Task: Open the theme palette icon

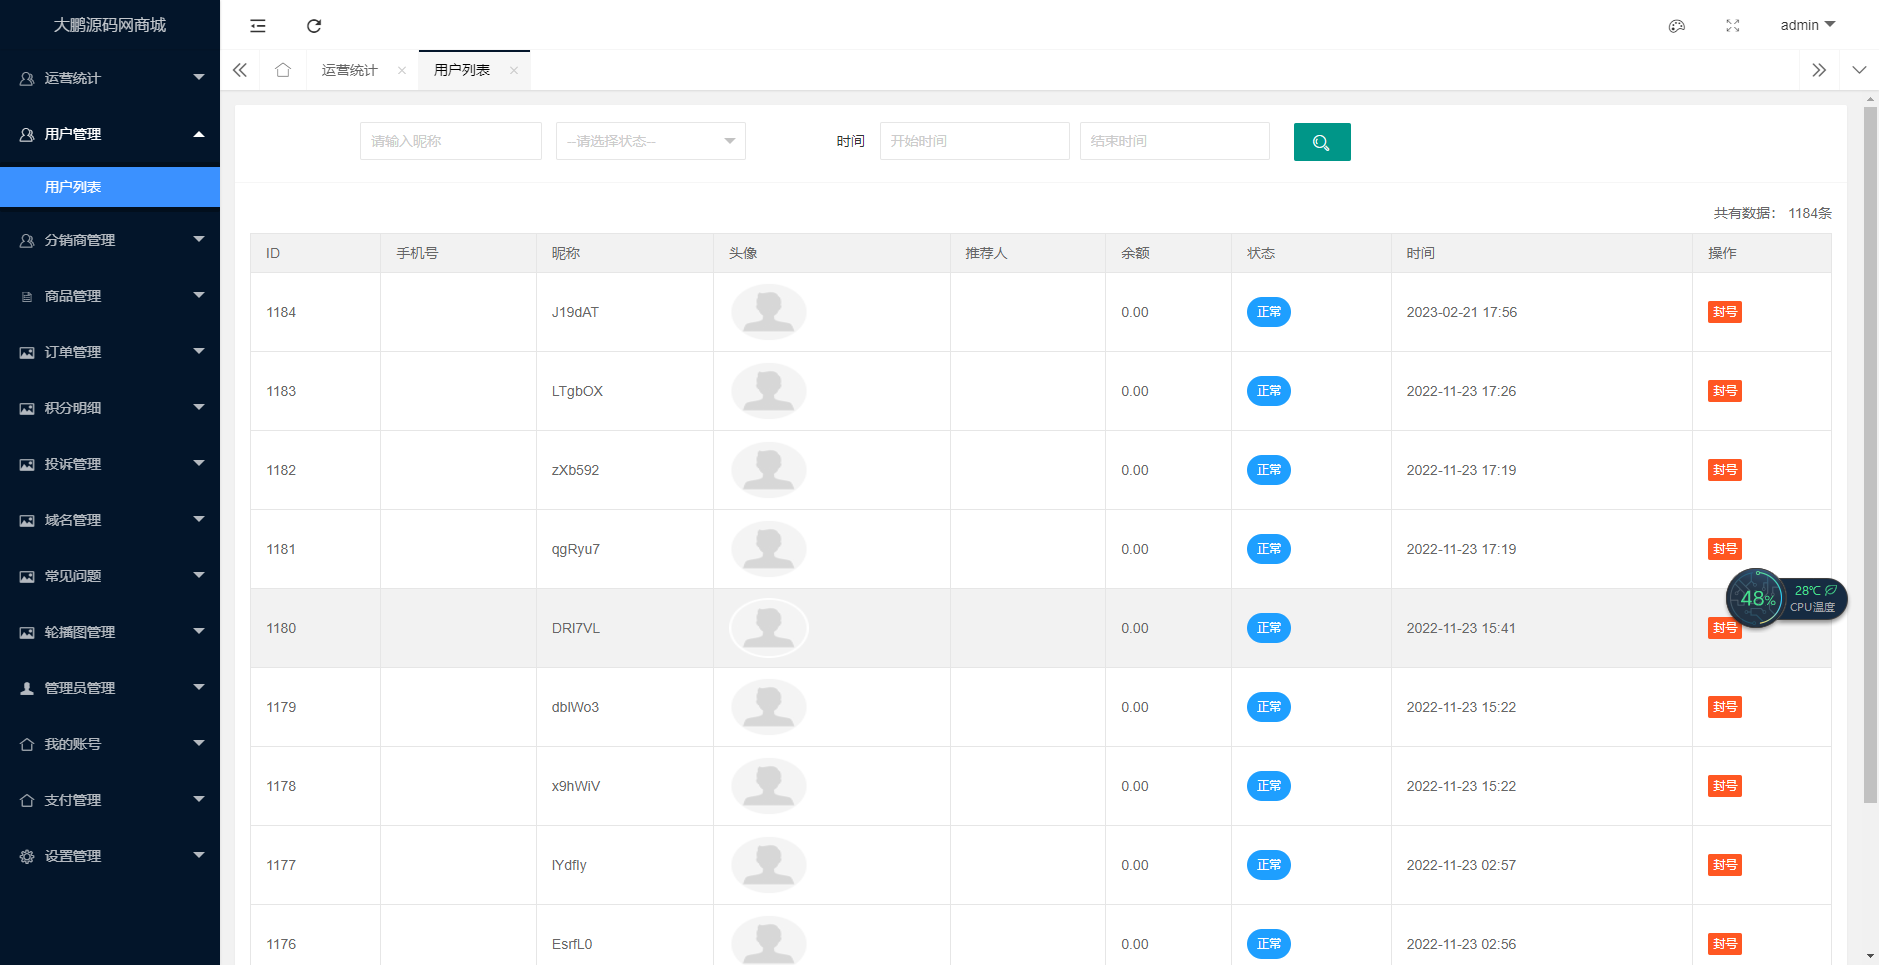Action: [x=1677, y=26]
